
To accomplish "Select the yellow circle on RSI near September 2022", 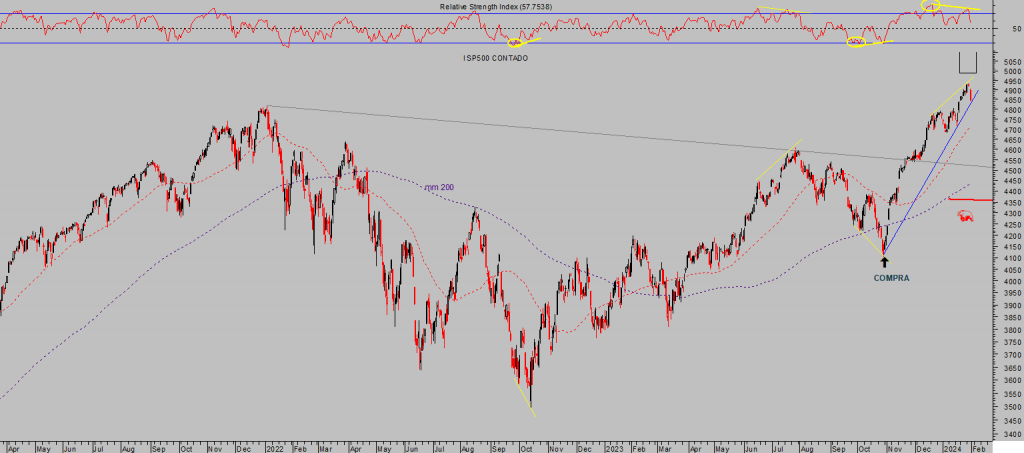I will click(516, 43).
